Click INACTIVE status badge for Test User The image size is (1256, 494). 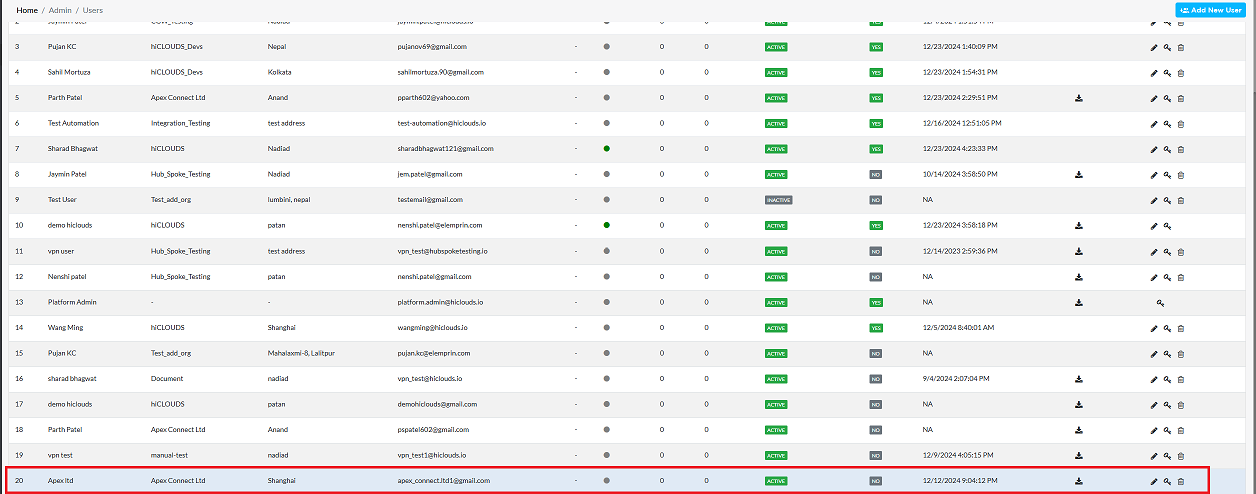point(778,200)
